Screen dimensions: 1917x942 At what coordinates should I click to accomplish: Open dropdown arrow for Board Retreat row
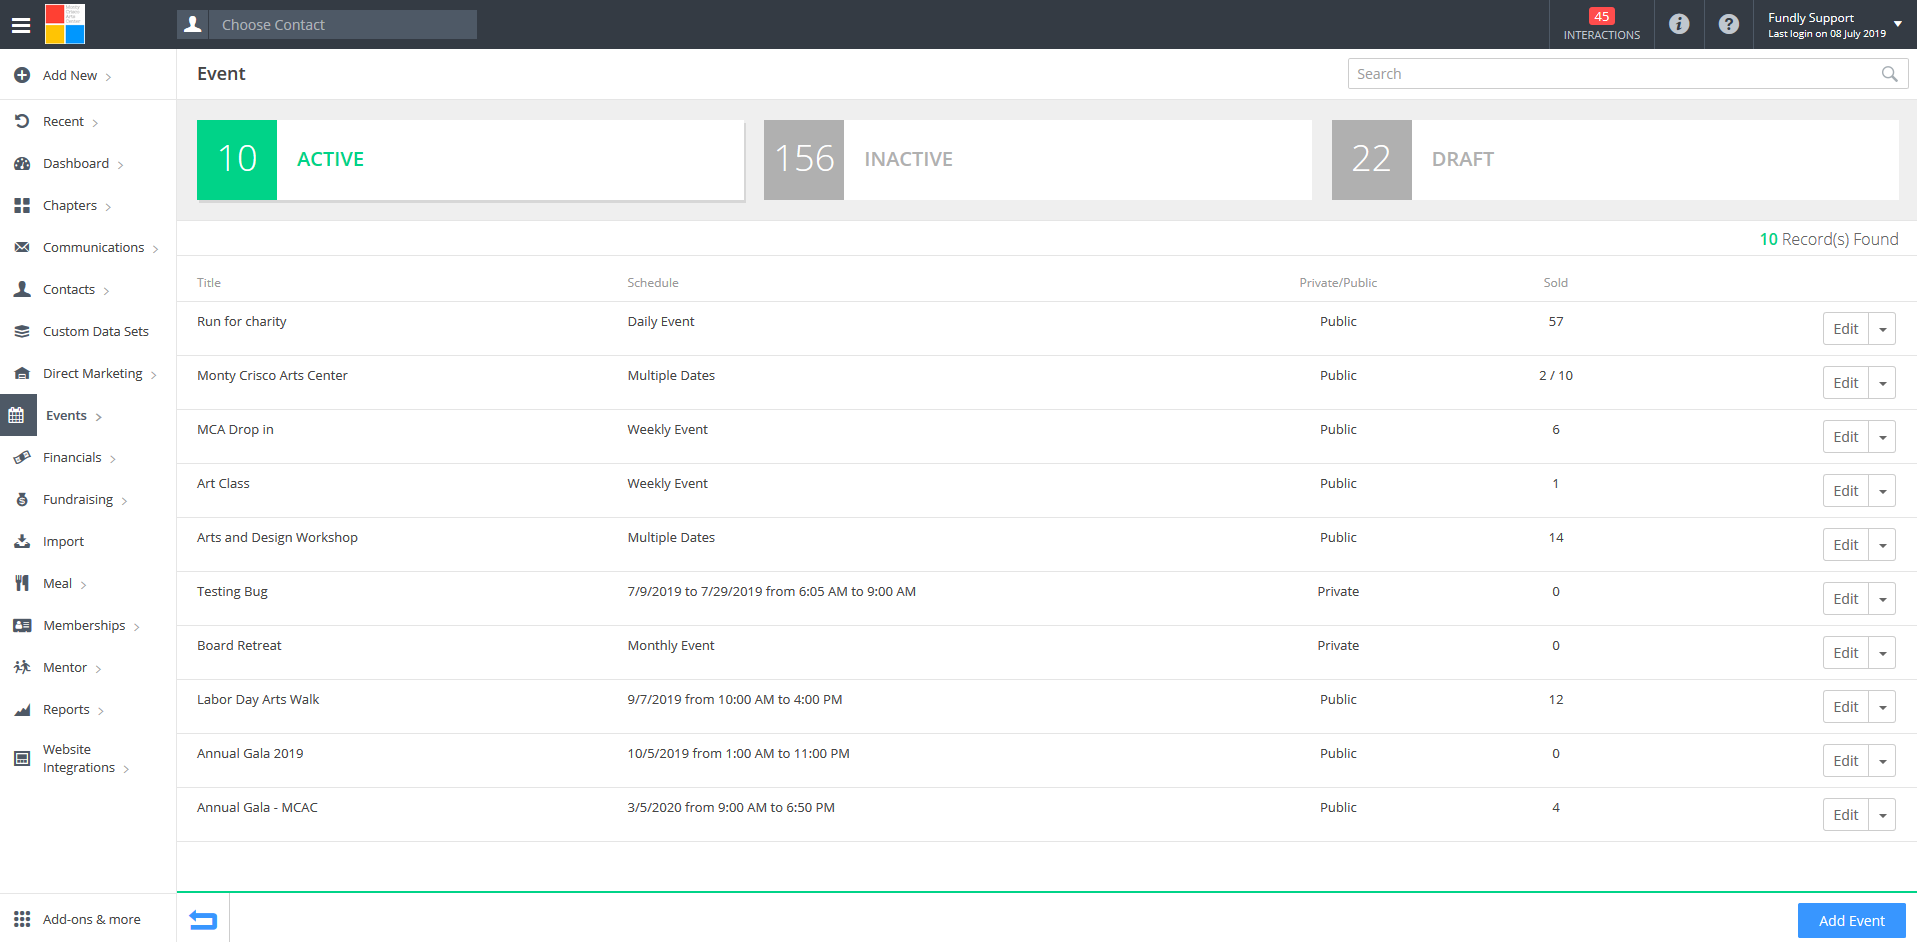1882,653
